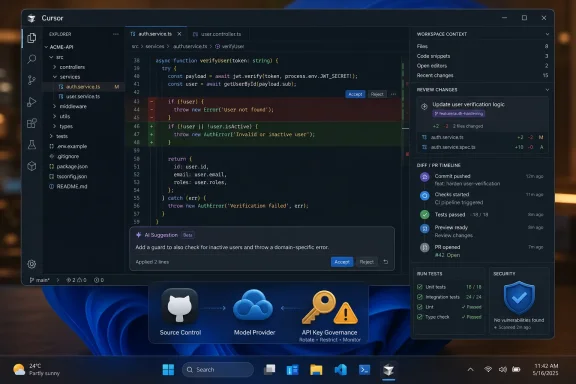Image resolution: width=576 pixels, height=384 pixels.
Task: Open the Search view in the activity bar
Action: tap(32, 59)
